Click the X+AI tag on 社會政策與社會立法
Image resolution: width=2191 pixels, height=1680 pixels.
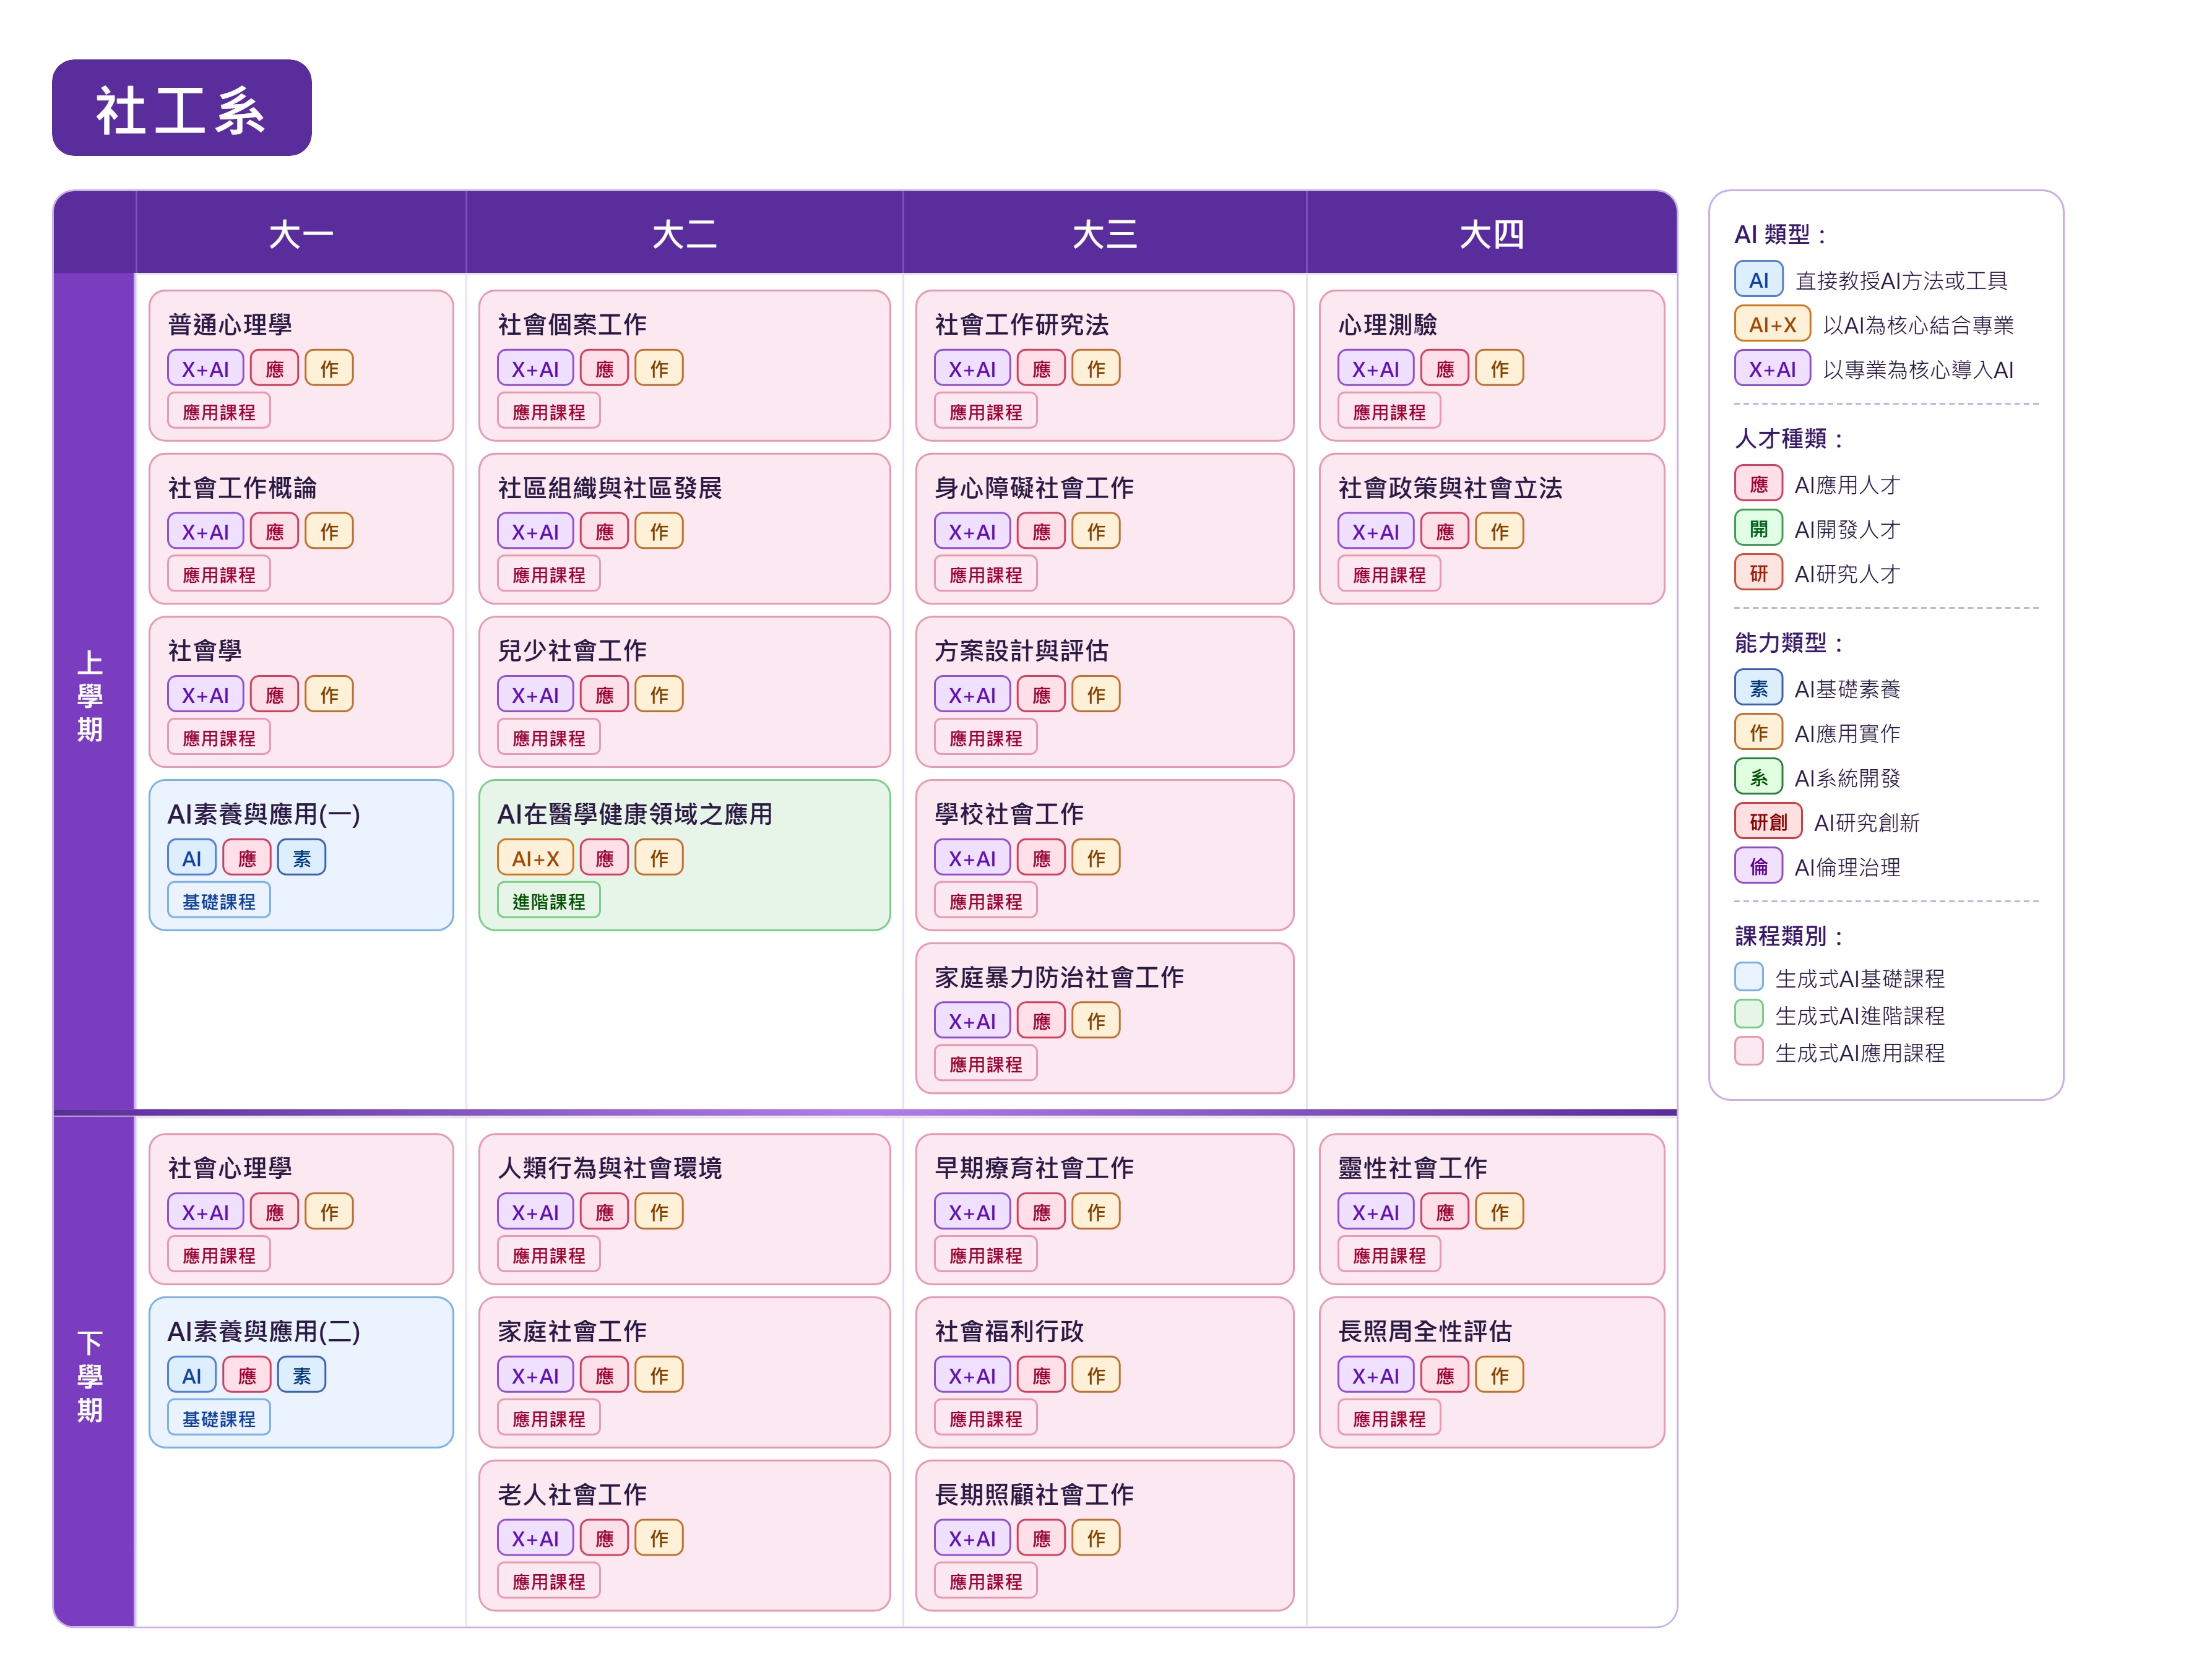coord(1375,531)
